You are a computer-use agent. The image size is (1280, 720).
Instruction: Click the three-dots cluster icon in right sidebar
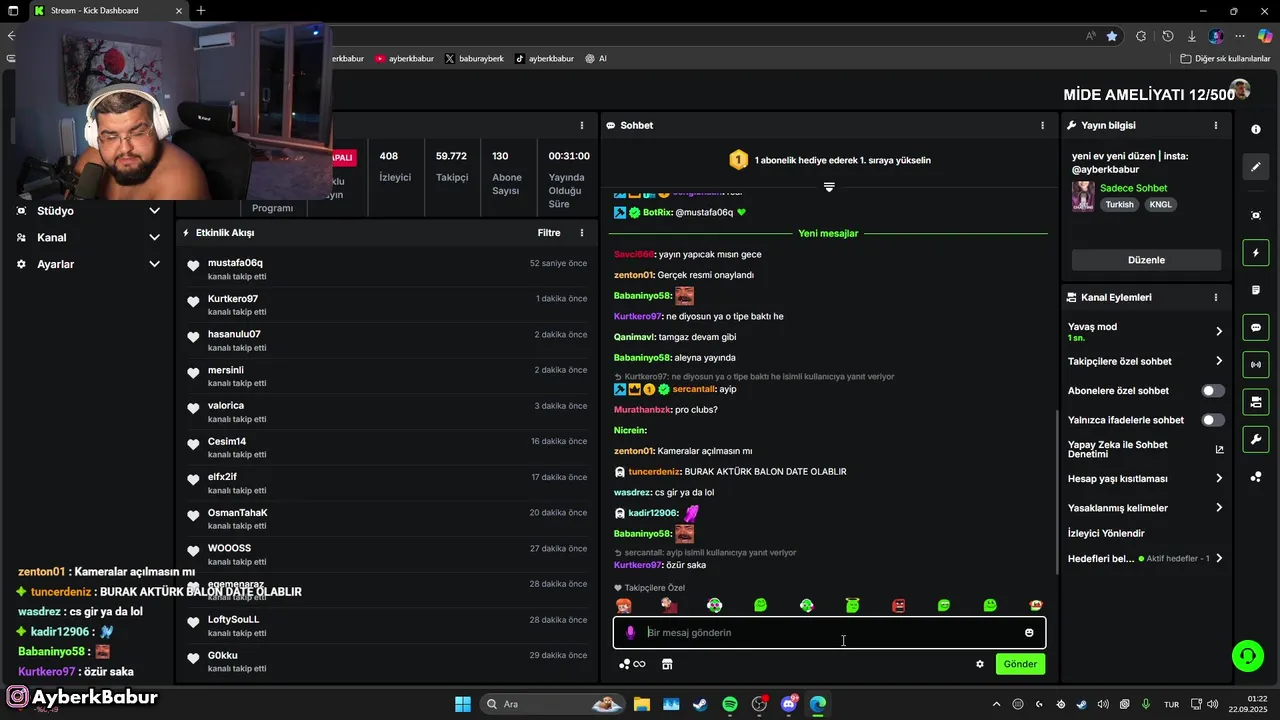pos(1256,477)
